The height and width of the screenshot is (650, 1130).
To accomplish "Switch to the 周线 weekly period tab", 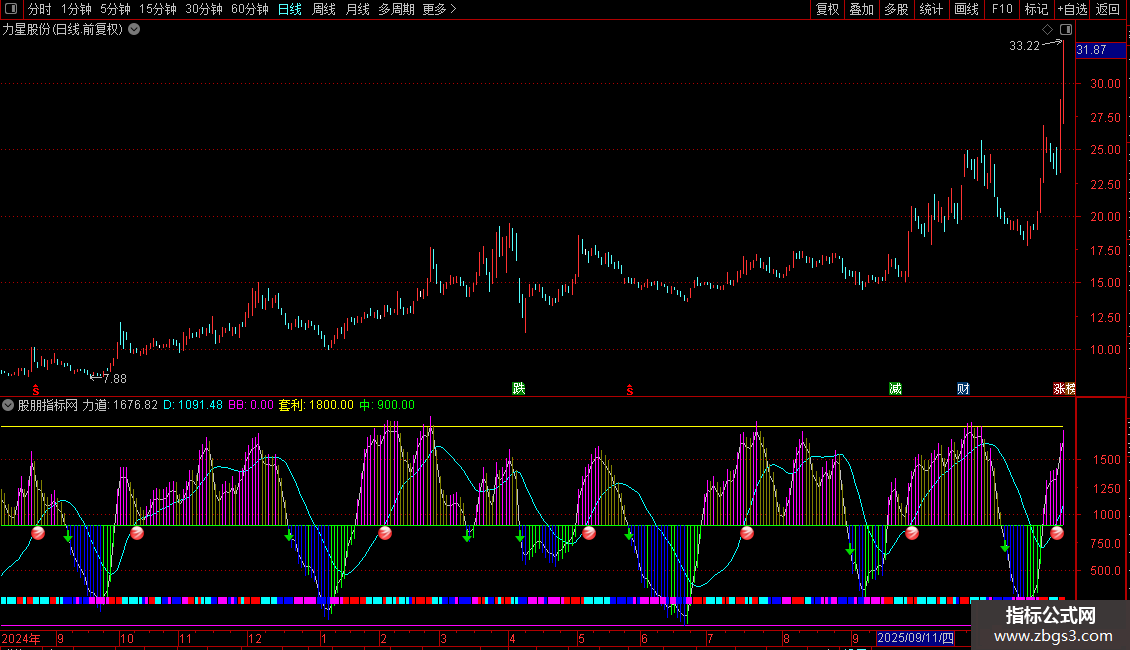I will point(324,9).
